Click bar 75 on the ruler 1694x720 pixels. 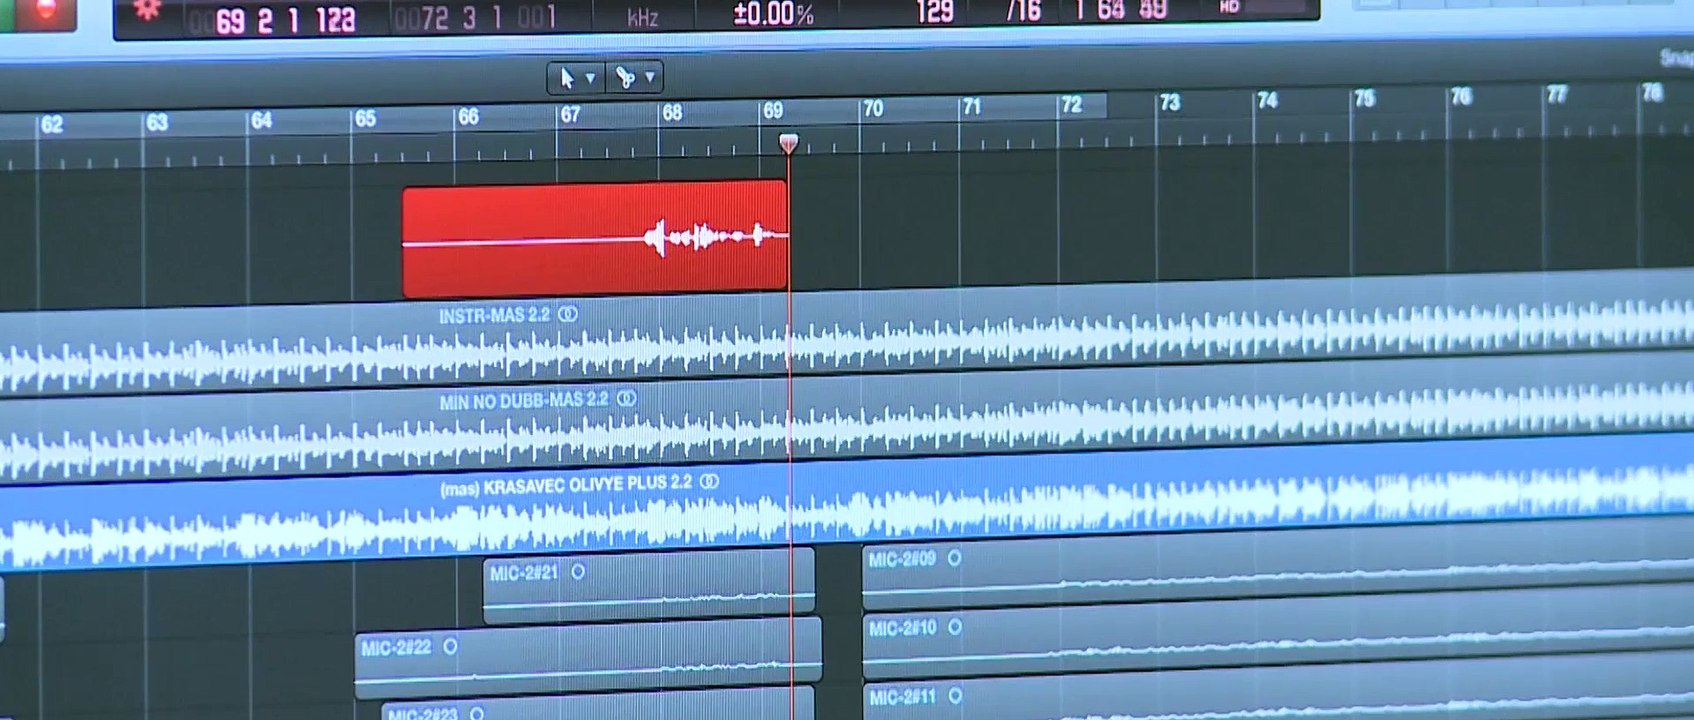[1365, 99]
